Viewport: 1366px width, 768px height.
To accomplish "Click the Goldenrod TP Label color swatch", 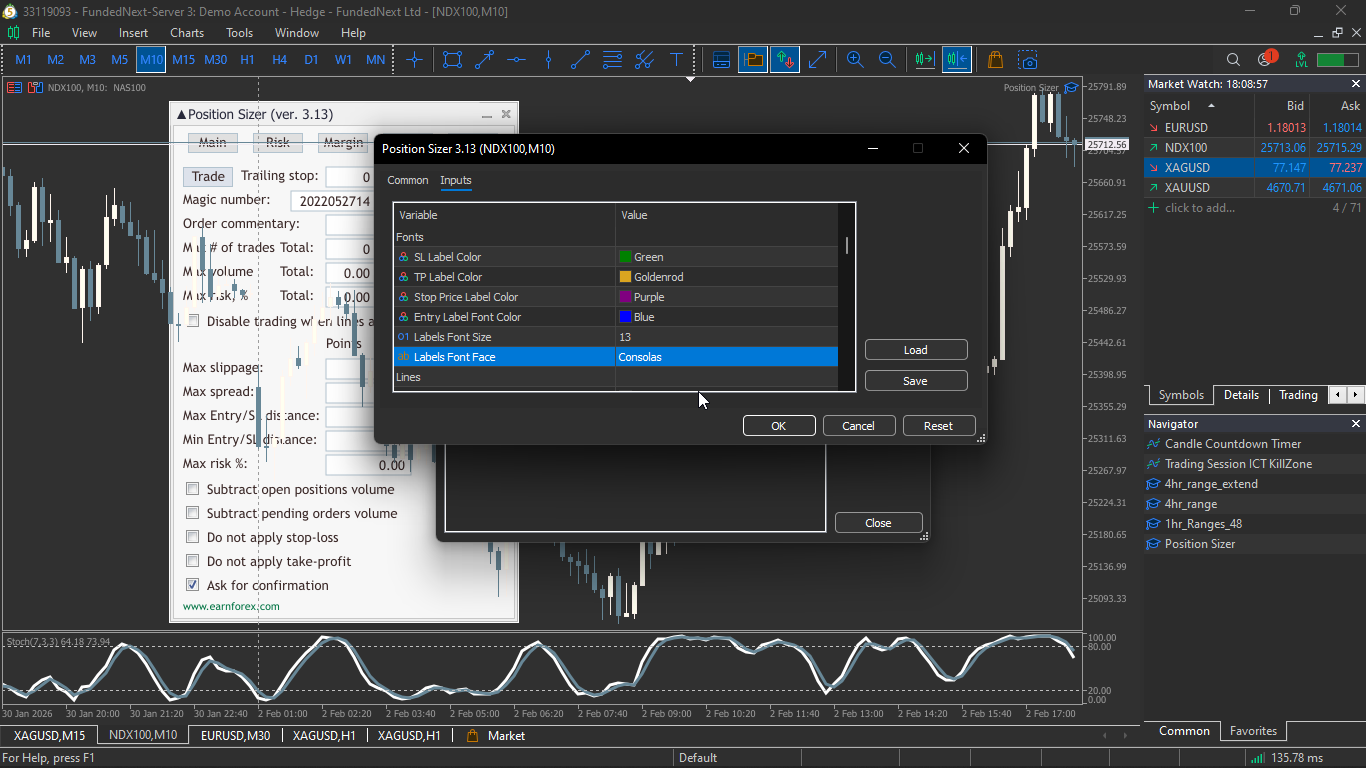I will point(625,277).
